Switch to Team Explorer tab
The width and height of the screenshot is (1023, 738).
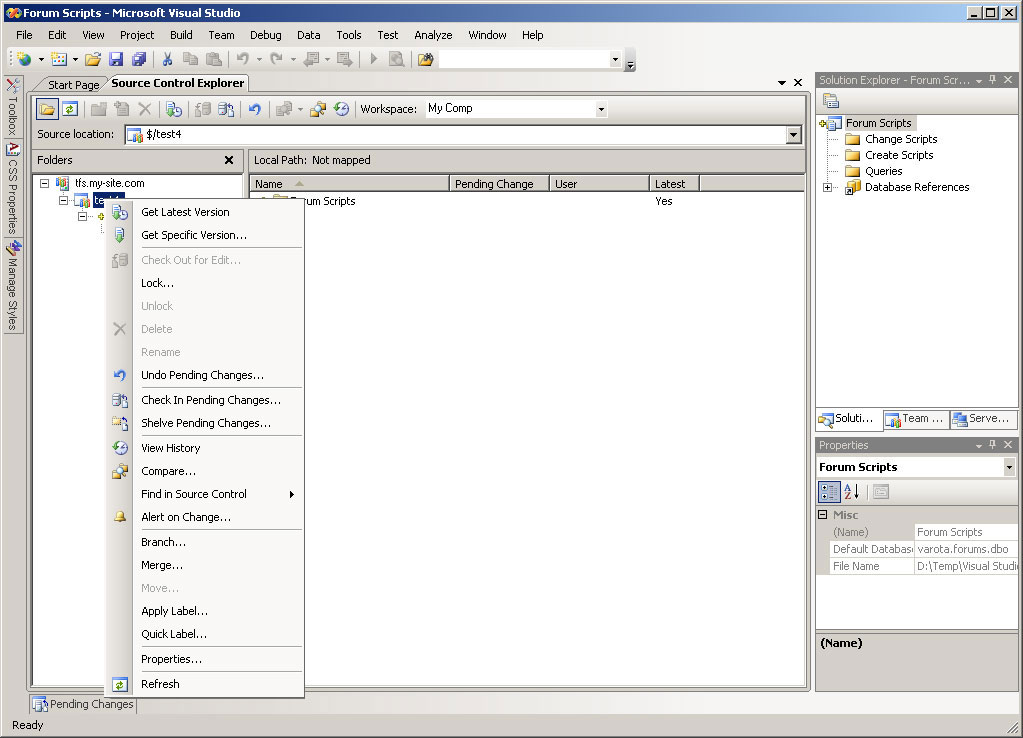[916, 419]
